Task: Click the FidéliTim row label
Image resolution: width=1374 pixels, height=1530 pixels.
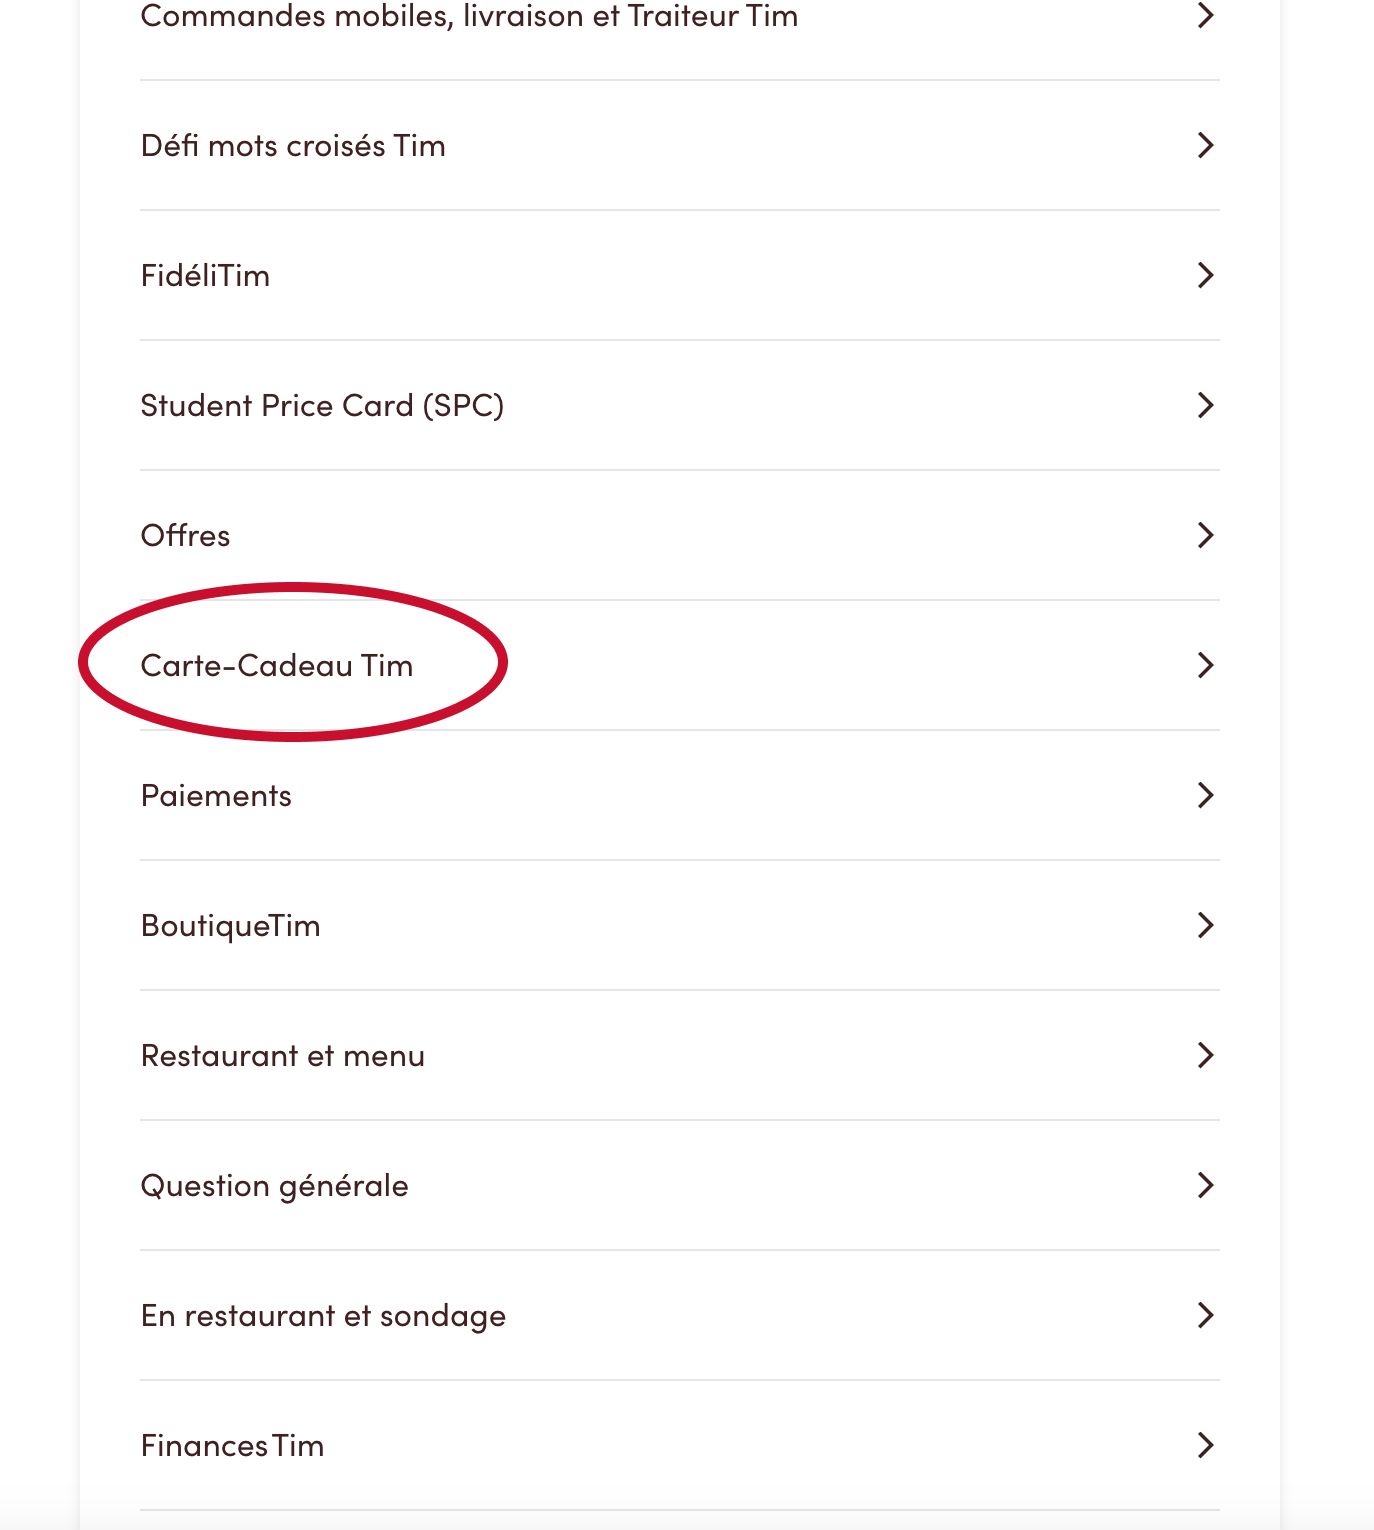Action: coord(205,276)
